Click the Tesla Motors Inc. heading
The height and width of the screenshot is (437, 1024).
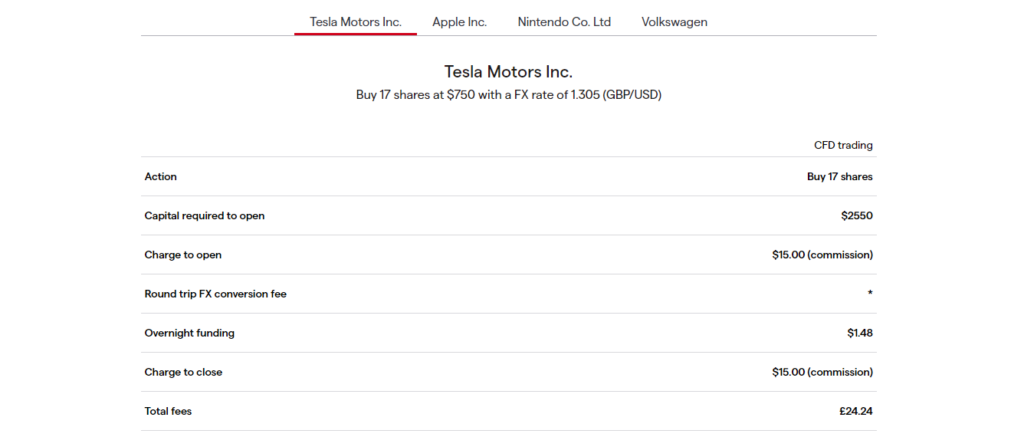tap(508, 71)
